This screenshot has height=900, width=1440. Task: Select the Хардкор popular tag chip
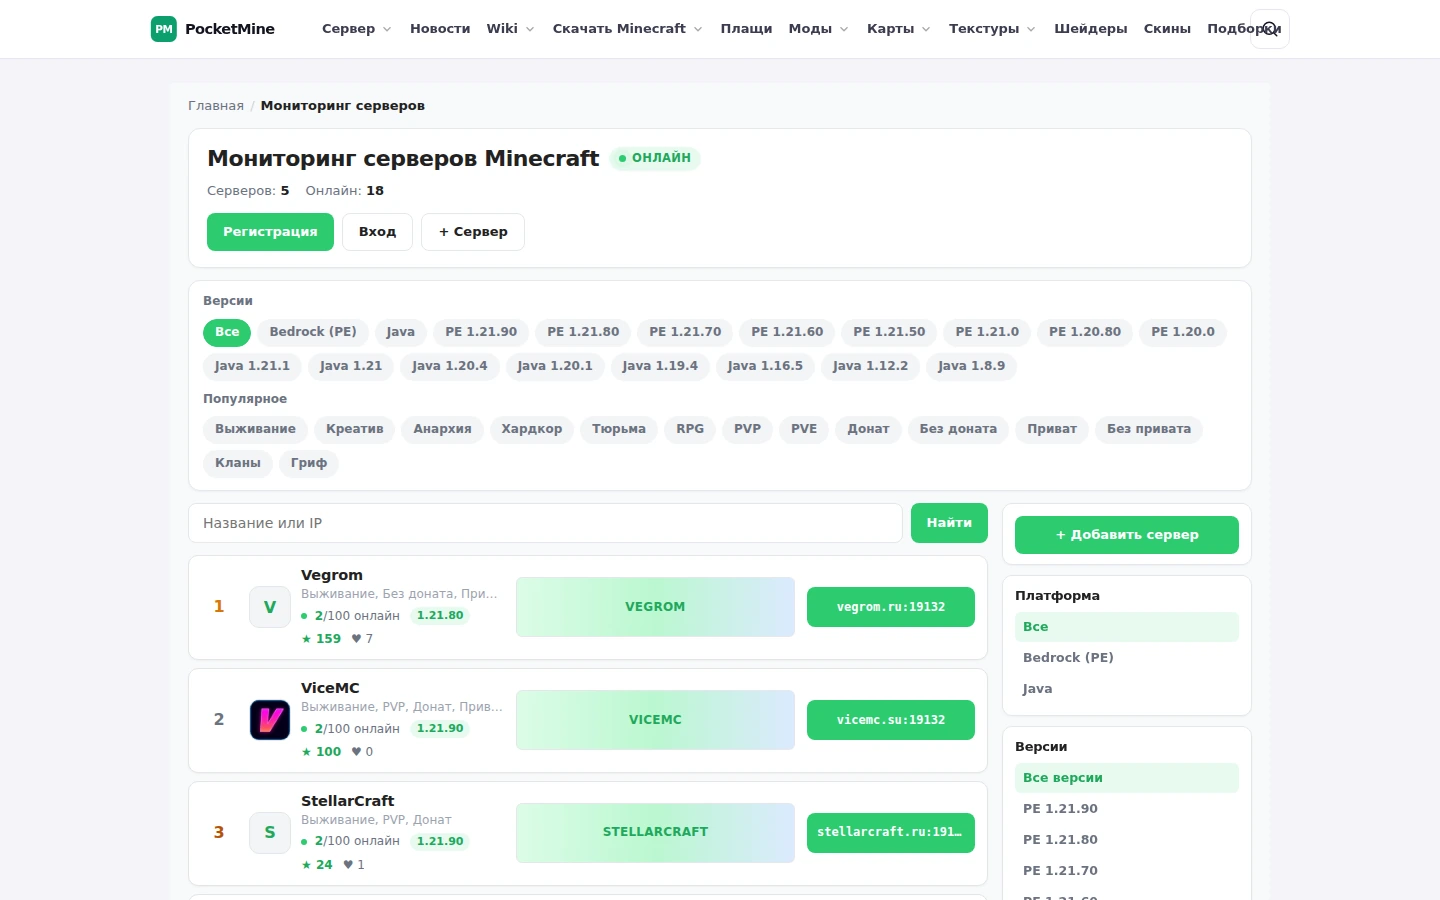[532, 429]
